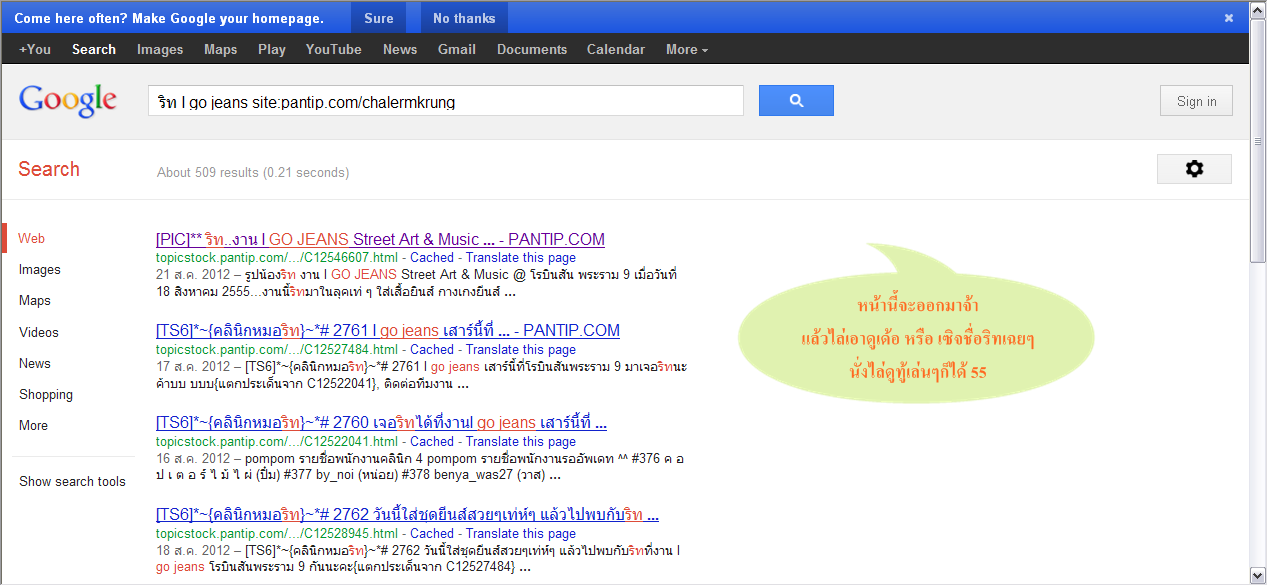
Task: Select Images in the left sidebar
Action: click(40, 269)
